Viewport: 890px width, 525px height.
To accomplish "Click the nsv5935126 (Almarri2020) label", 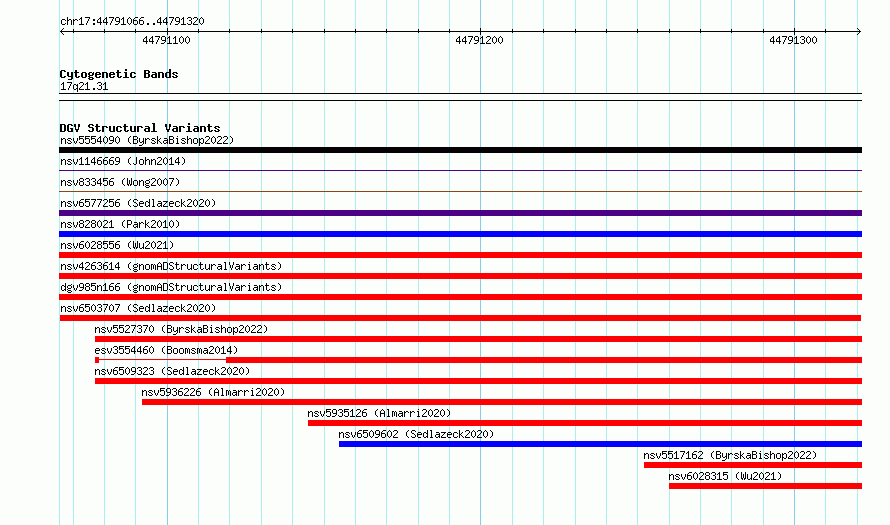I will point(379,413).
